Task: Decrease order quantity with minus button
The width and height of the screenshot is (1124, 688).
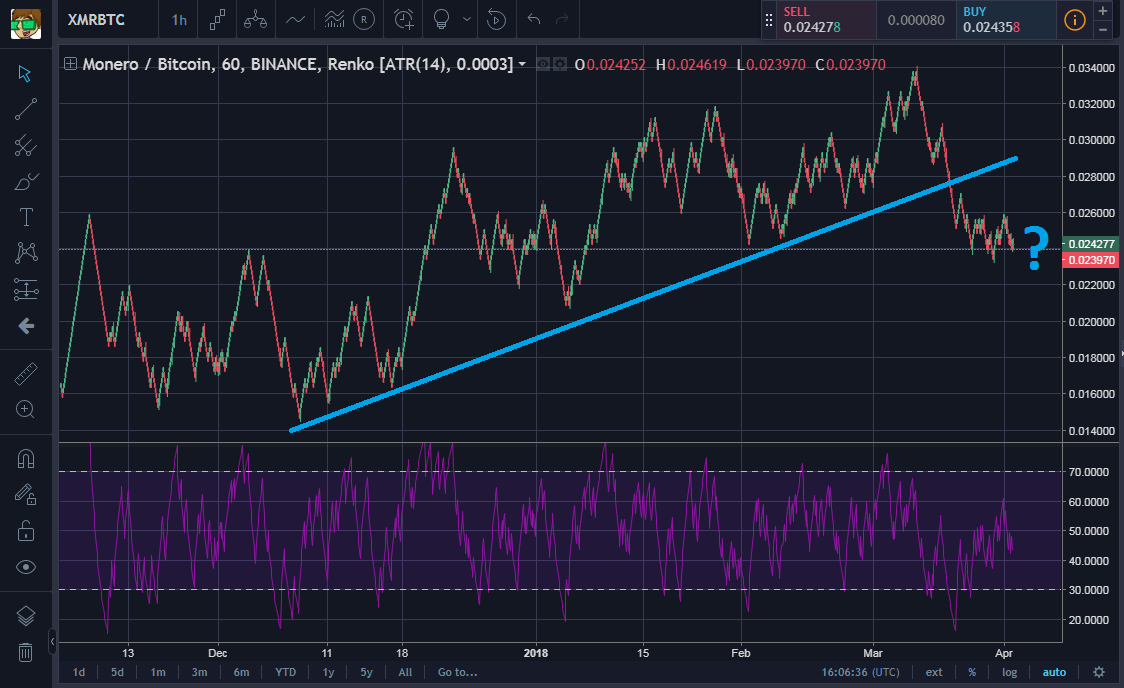Action: pos(1102,29)
